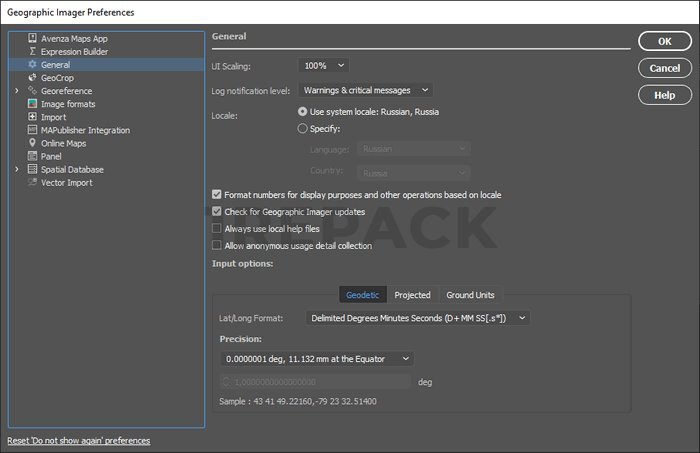Click the Expression Builder sigma icon
Image resolution: width=700 pixels, height=453 pixels.
click(x=33, y=51)
